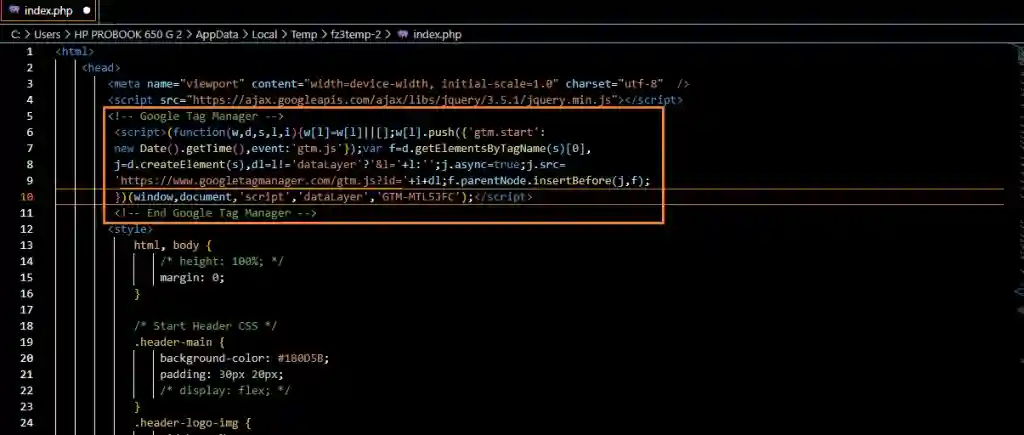Click the #180D5B color value

(302, 359)
